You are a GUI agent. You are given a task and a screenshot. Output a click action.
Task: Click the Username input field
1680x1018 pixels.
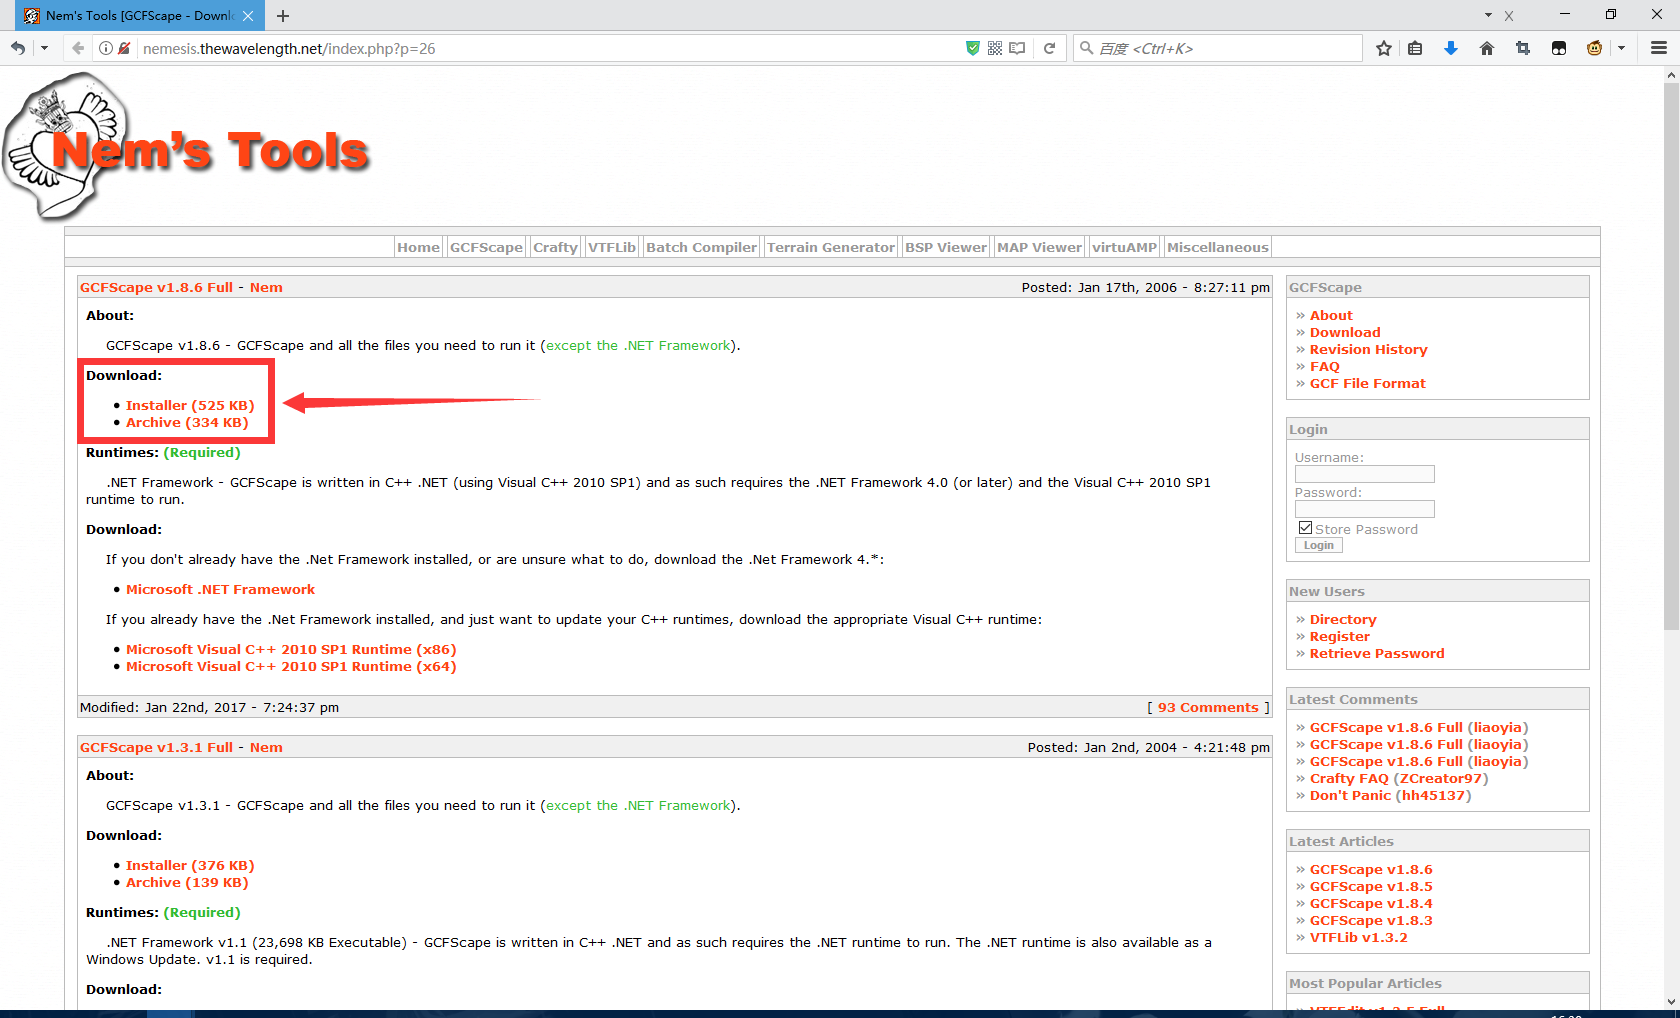[x=1364, y=474]
